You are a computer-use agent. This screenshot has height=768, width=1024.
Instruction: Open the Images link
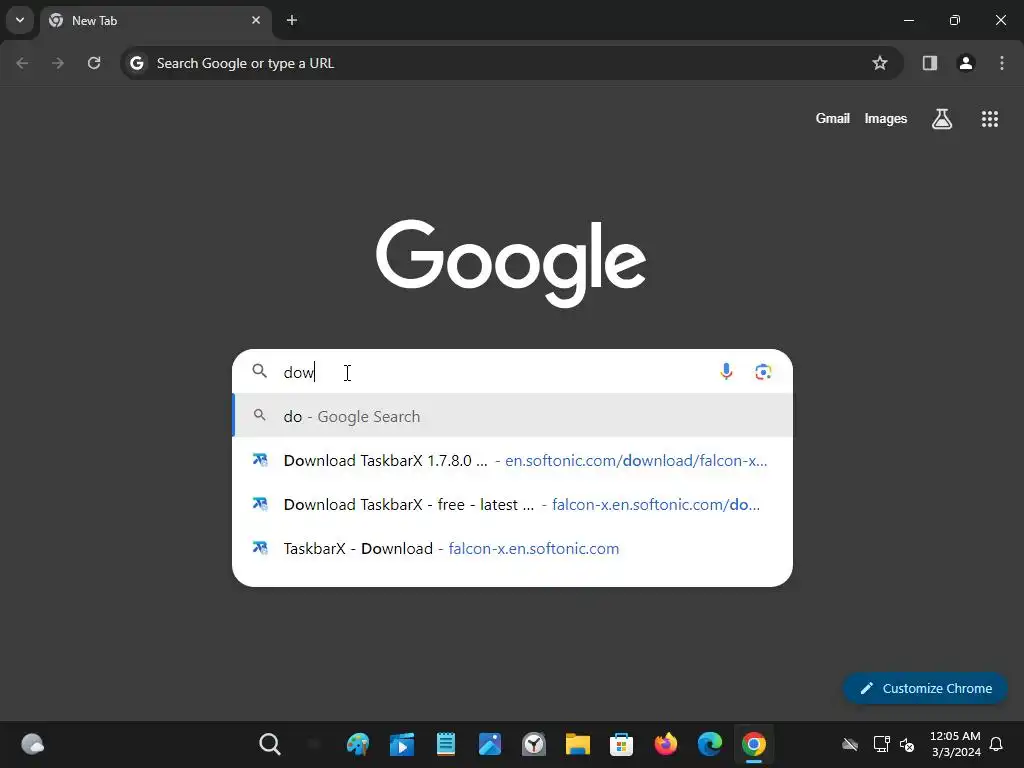click(x=886, y=119)
